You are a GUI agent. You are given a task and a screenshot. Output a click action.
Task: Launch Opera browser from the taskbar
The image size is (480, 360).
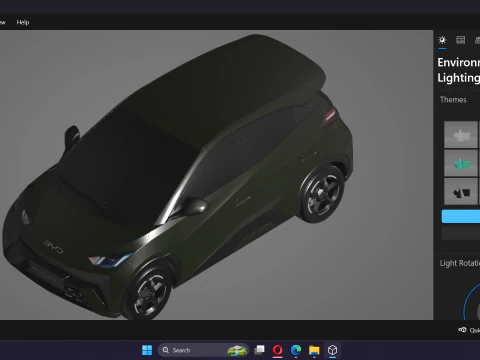tap(278, 350)
